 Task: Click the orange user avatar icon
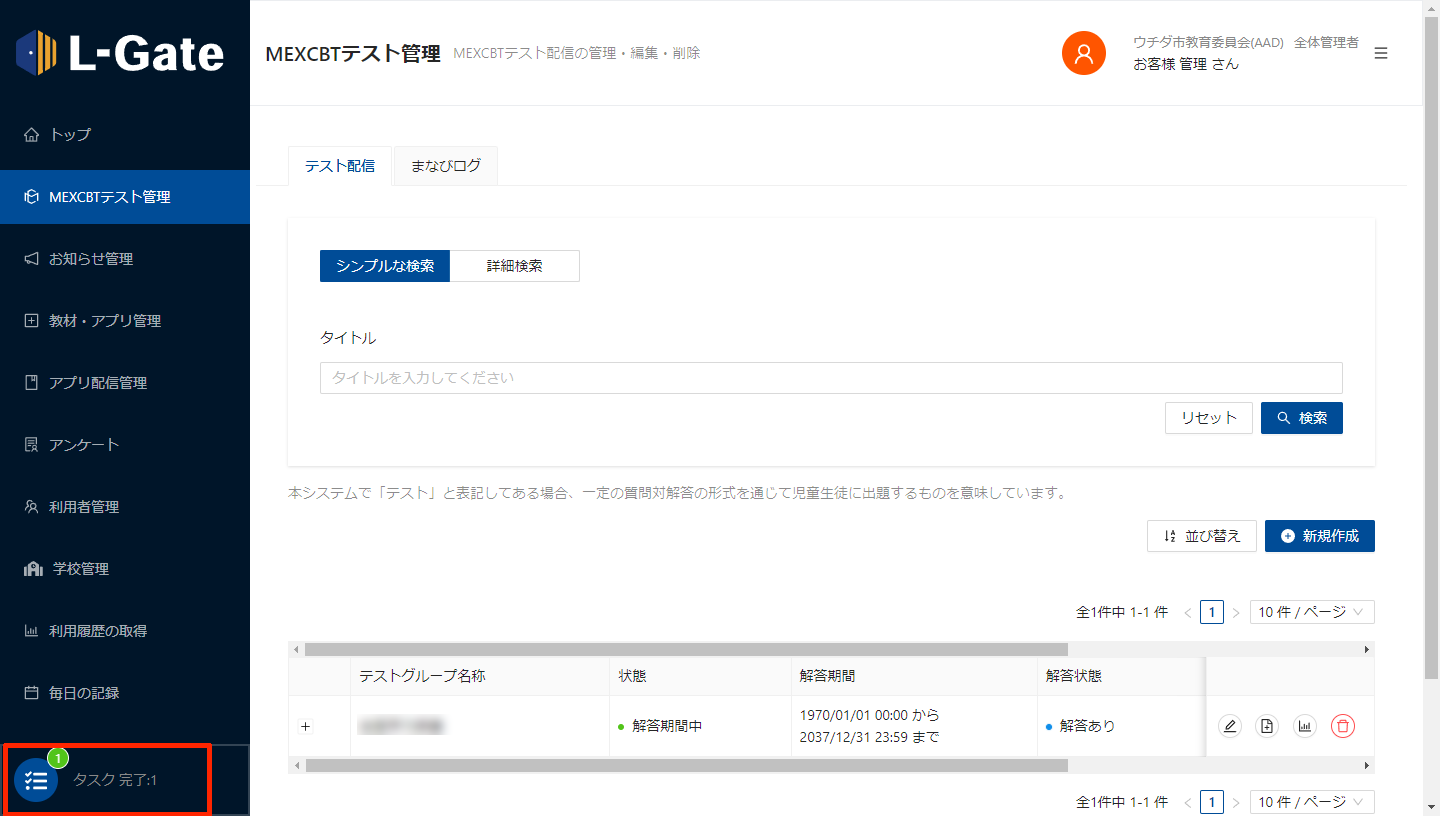1083,53
